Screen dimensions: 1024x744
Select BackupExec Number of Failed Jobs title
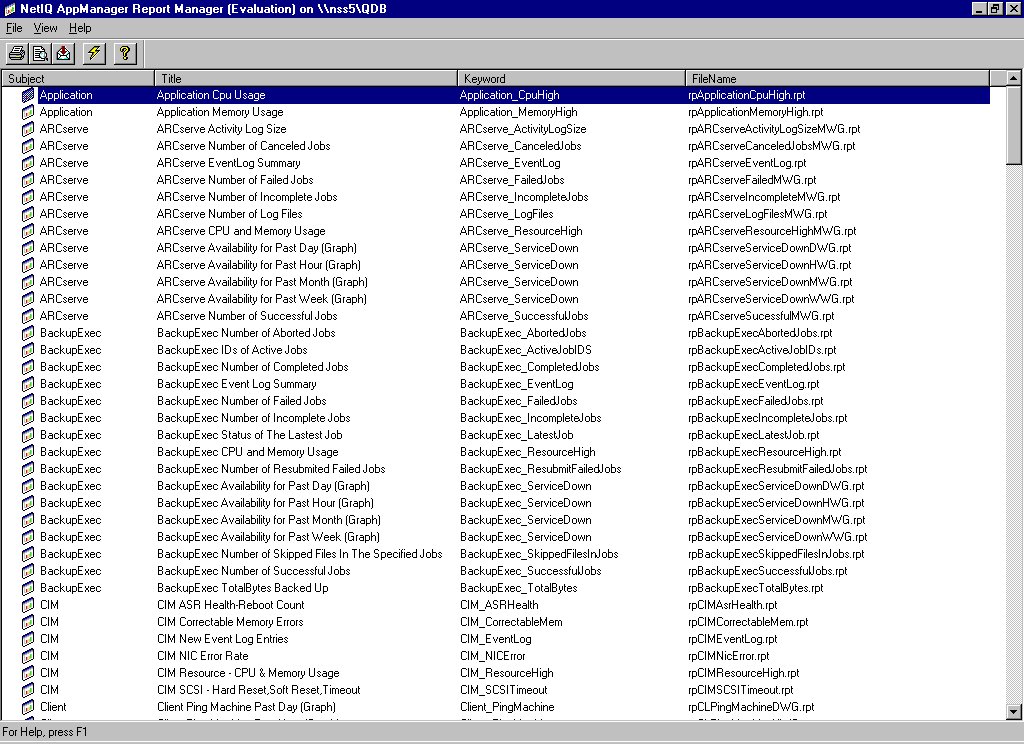(x=242, y=401)
